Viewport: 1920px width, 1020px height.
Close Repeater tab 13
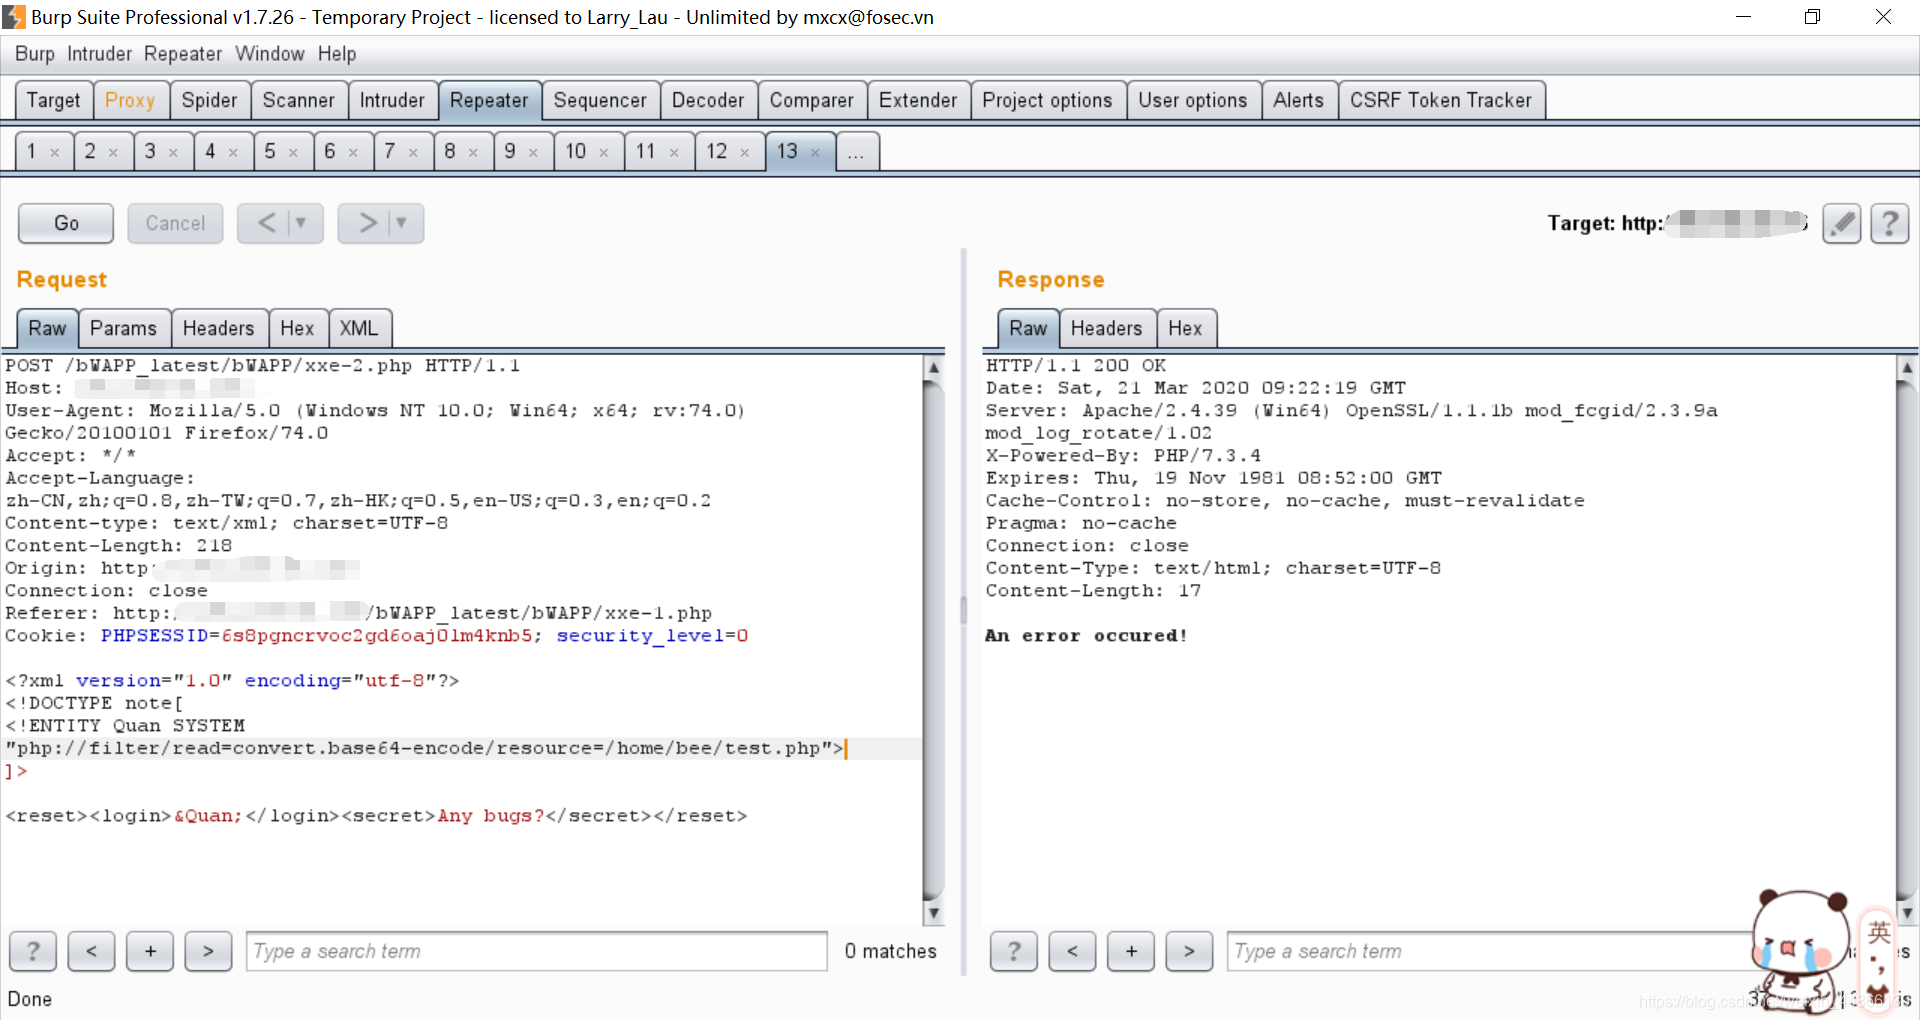815,153
